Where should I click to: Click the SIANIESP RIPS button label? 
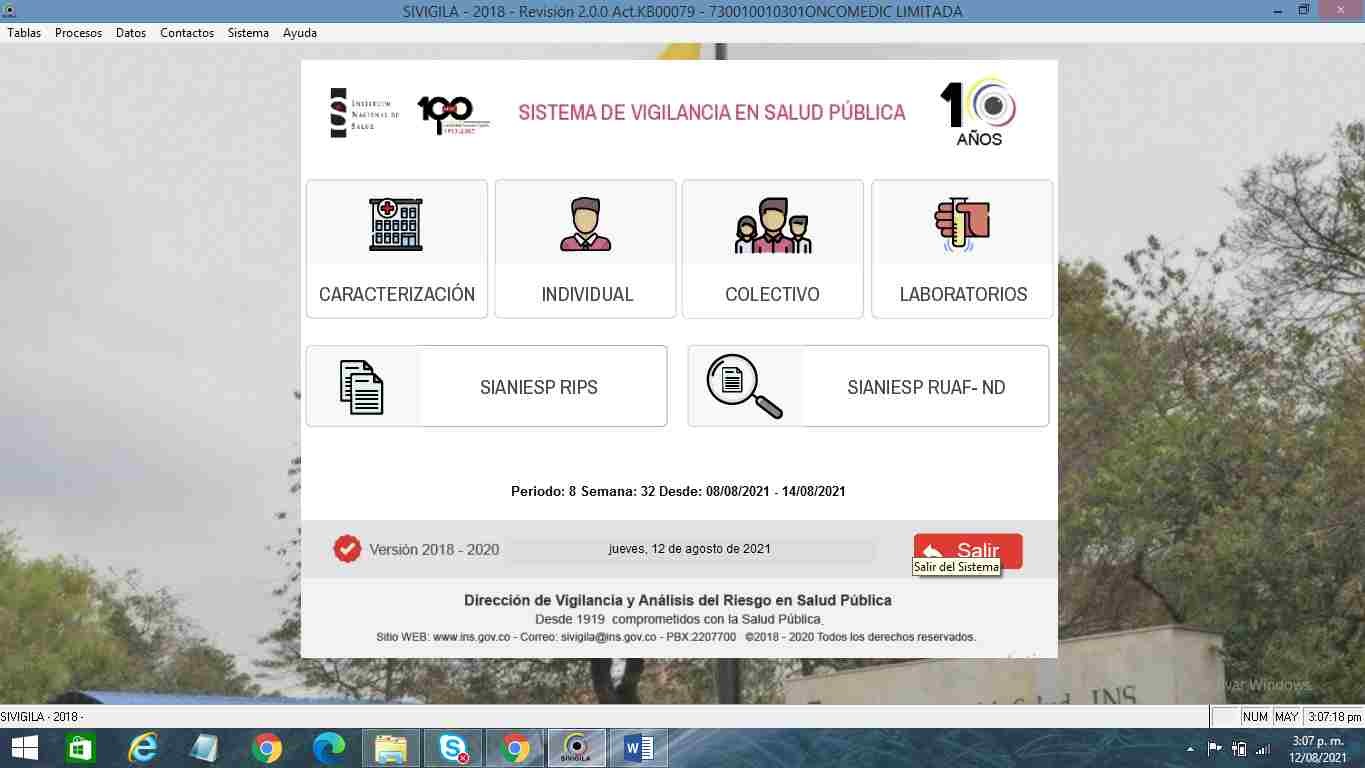538,388
